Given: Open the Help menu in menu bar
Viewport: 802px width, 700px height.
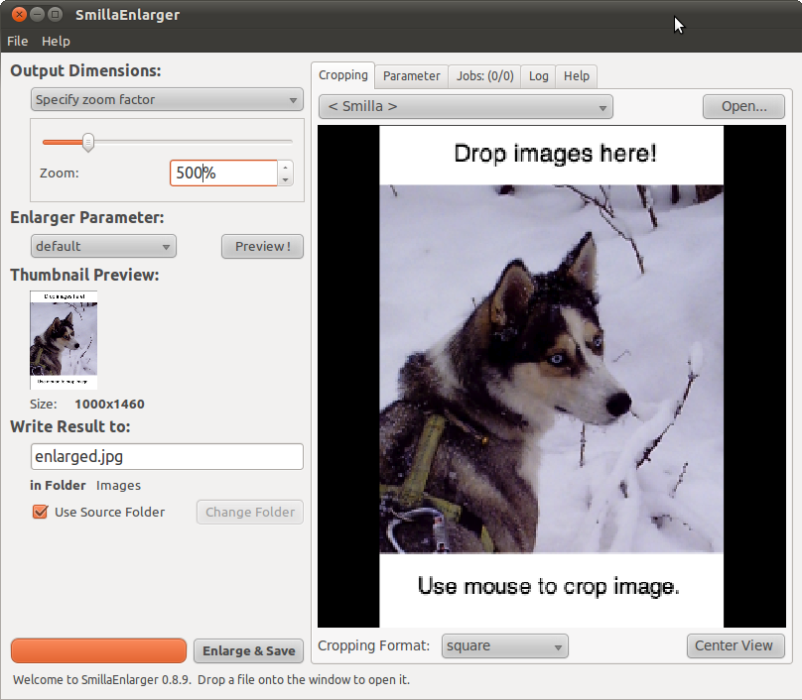Looking at the screenshot, I should click(x=56, y=41).
